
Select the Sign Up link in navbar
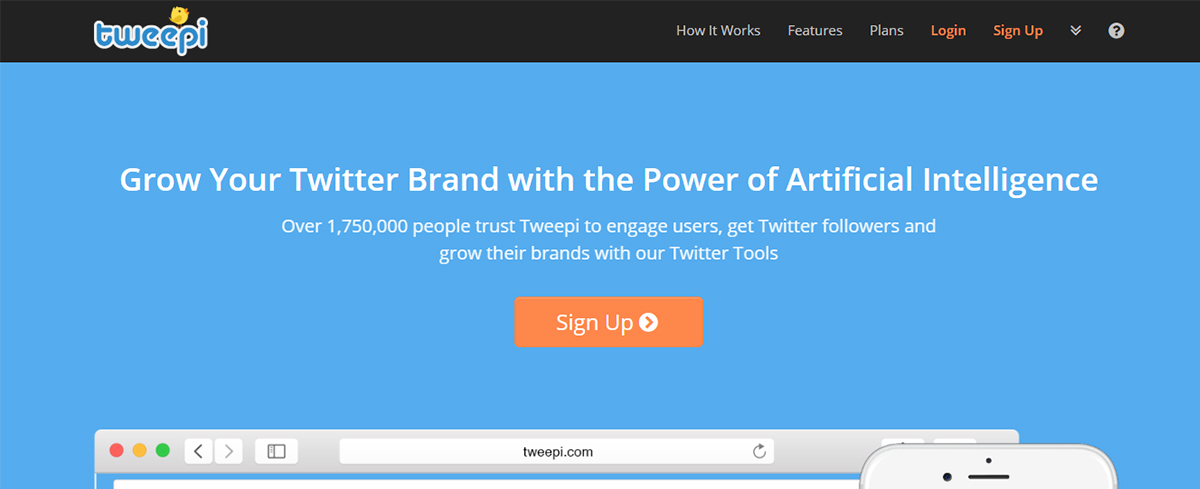pos(1018,31)
